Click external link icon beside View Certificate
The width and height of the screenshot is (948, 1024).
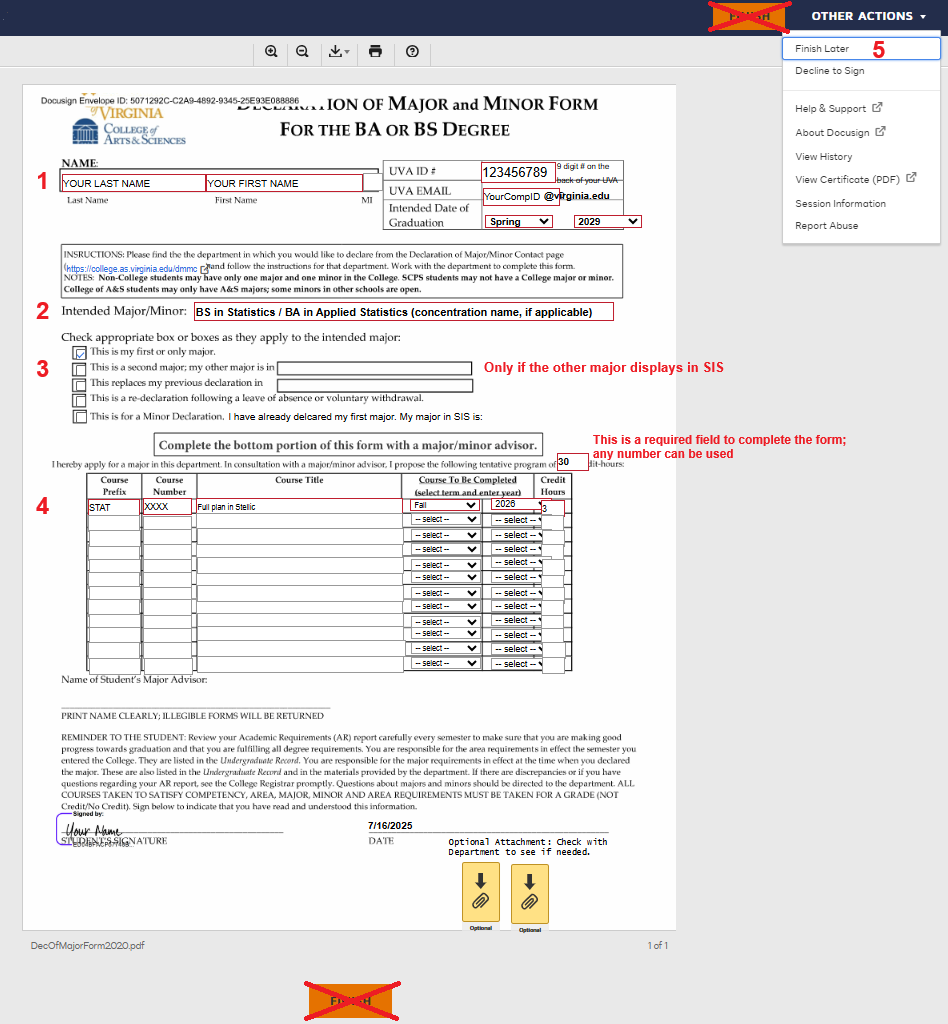coord(911,177)
